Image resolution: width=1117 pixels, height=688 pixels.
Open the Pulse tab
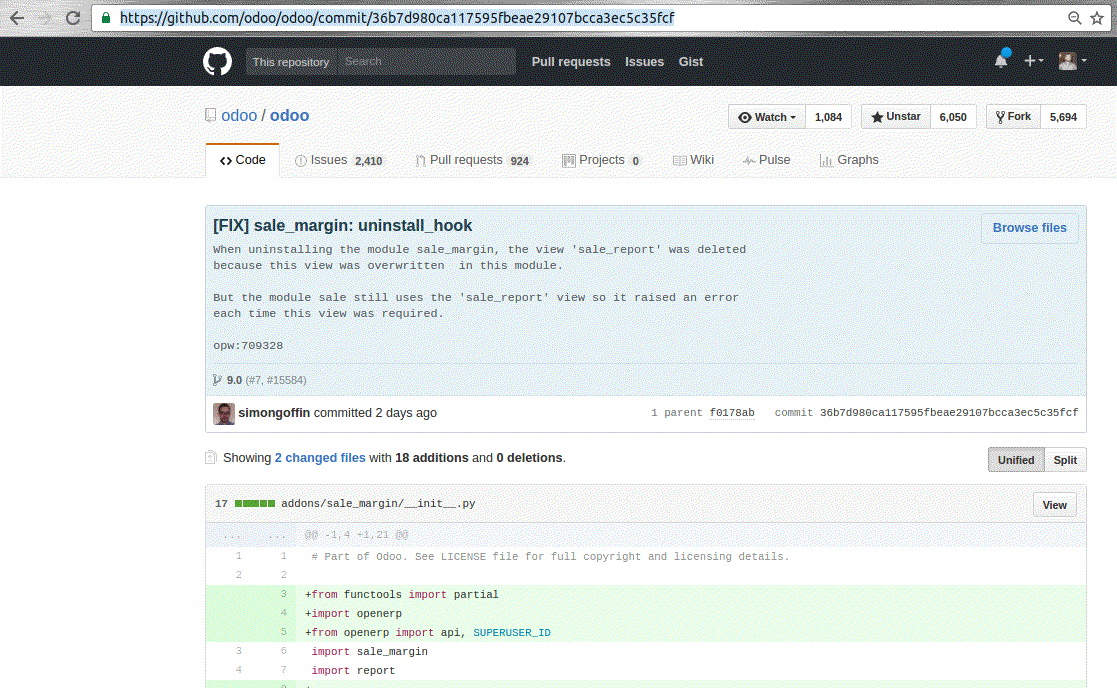click(x=766, y=160)
